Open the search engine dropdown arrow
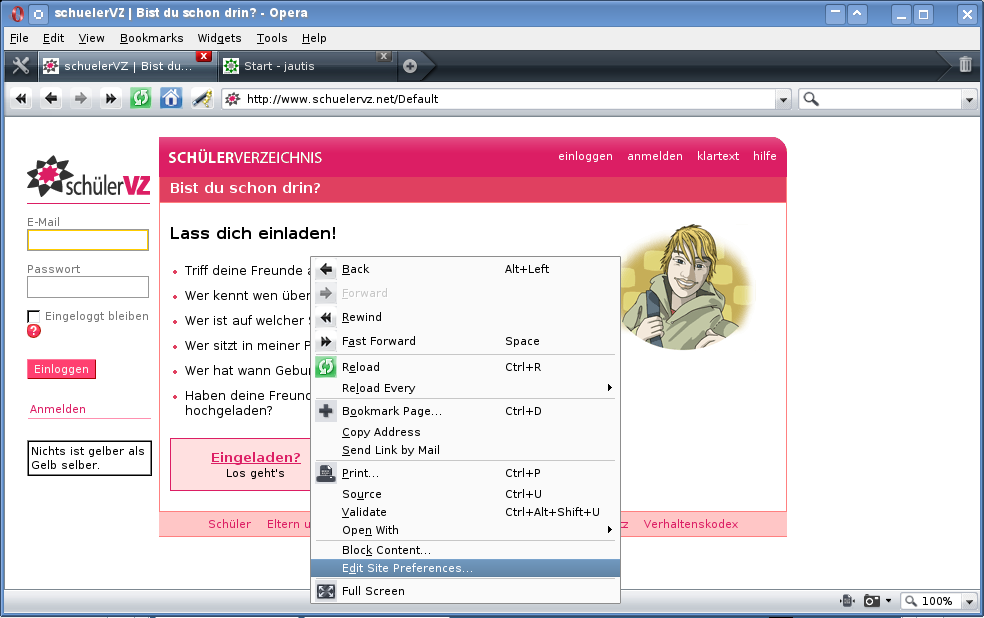The width and height of the screenshot is (984, 618). 969,99
